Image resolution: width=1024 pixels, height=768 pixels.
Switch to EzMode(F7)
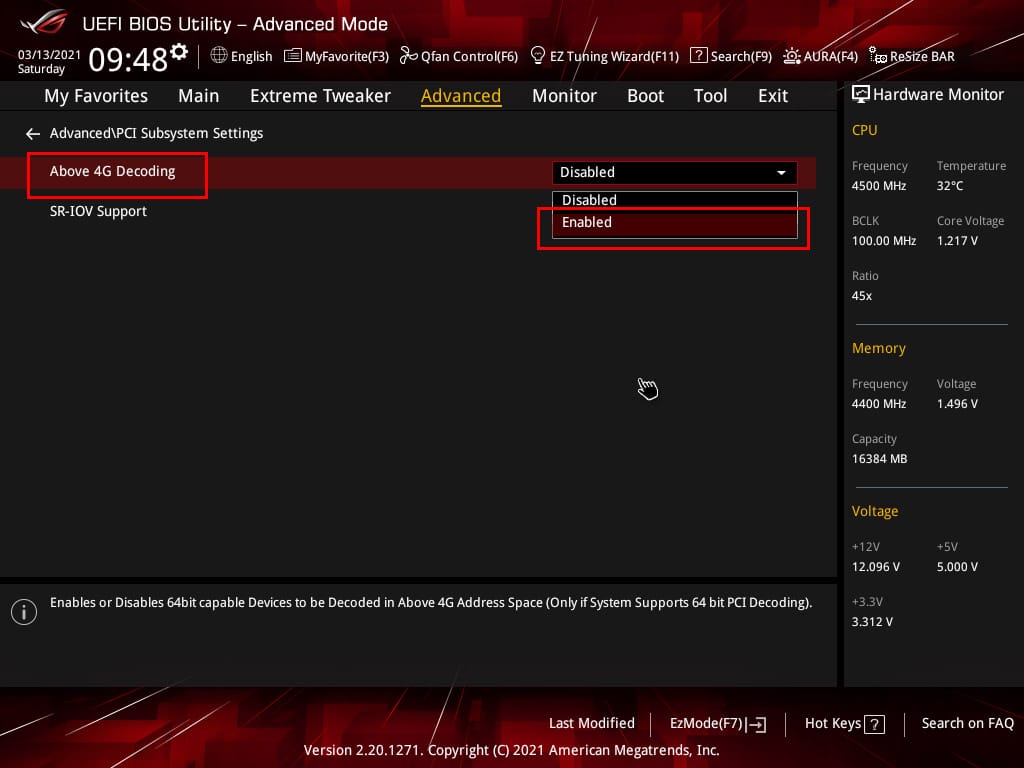(x=718, y=724)
